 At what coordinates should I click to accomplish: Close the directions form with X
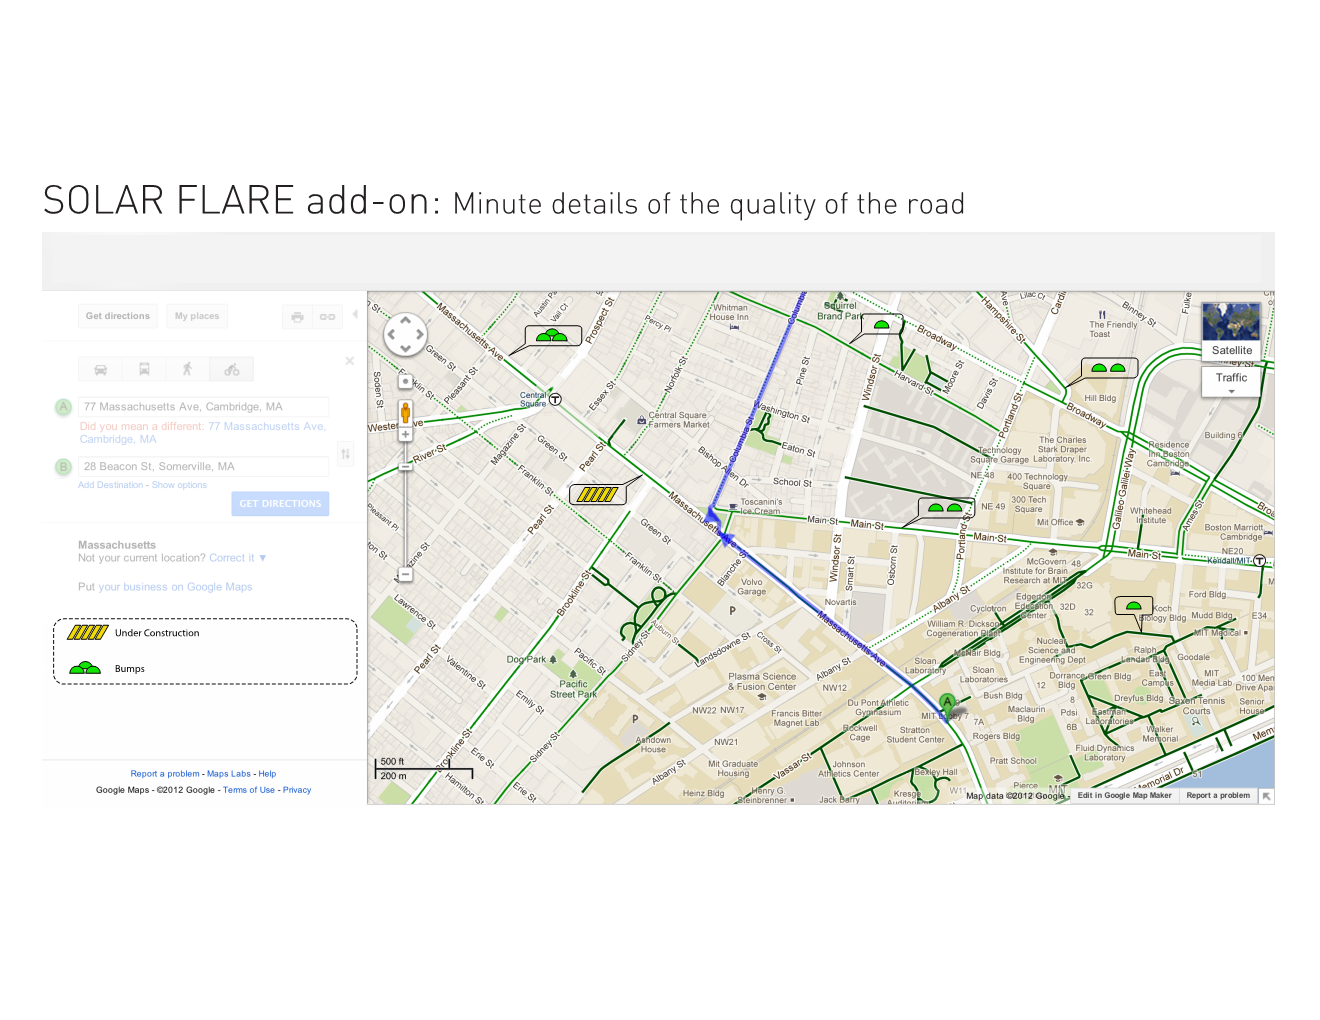click(x=349, y=361)
